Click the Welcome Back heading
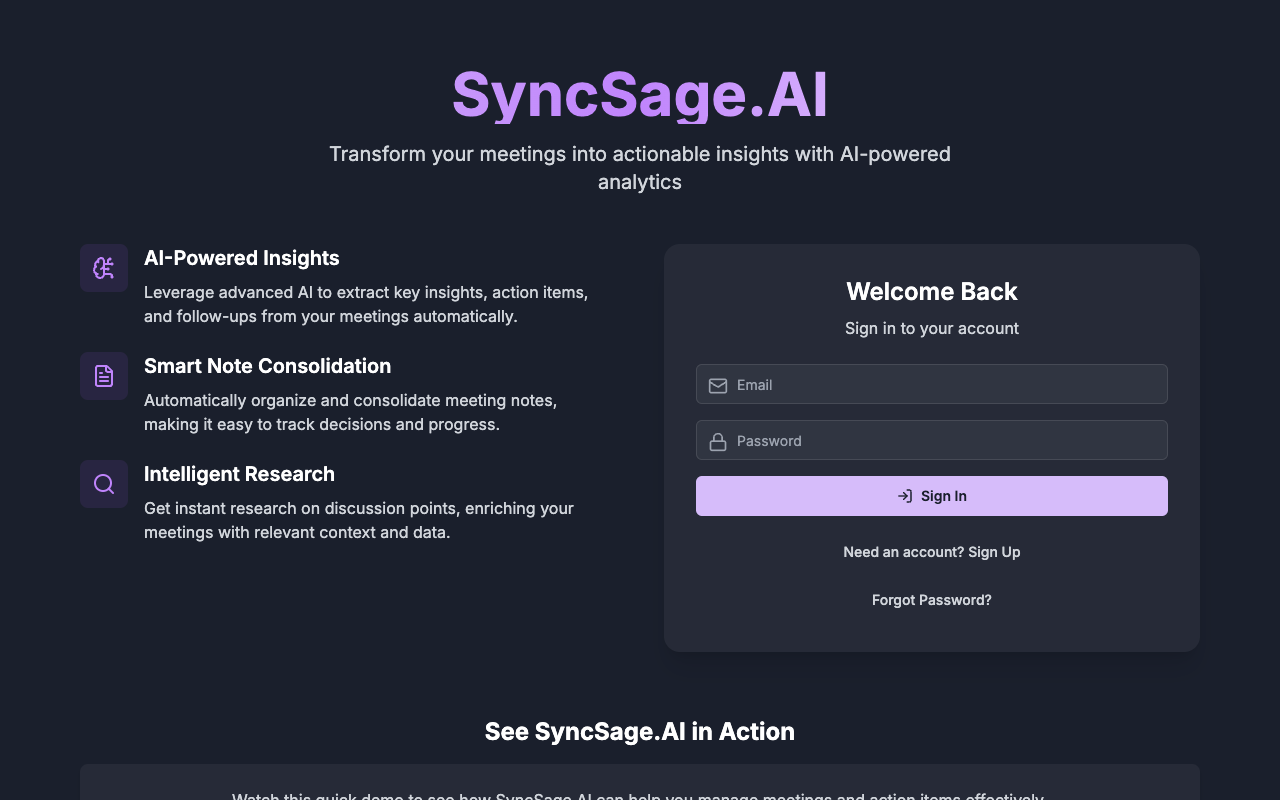Viewport: 1280px width, 800px height. 932,291
